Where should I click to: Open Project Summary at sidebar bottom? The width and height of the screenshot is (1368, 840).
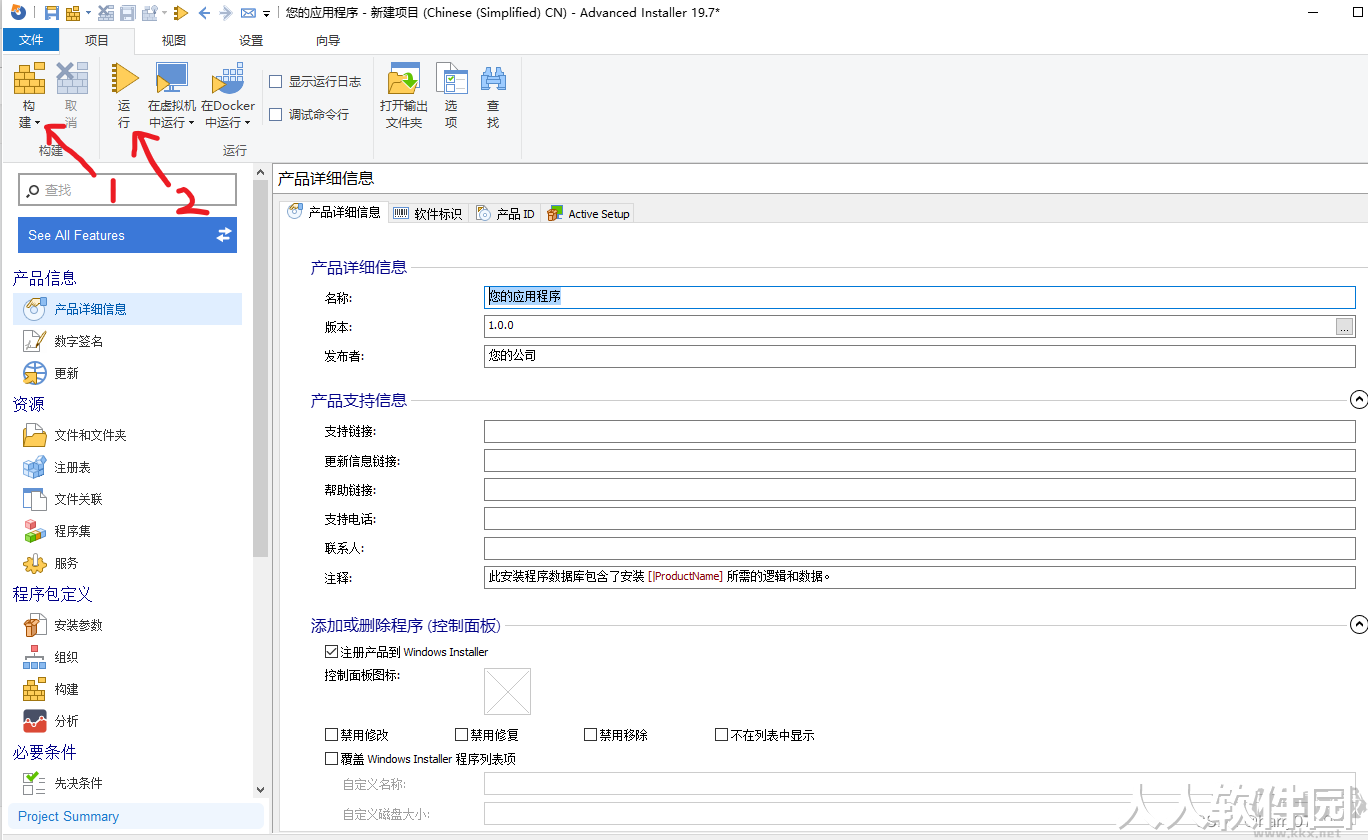point(135,816)
